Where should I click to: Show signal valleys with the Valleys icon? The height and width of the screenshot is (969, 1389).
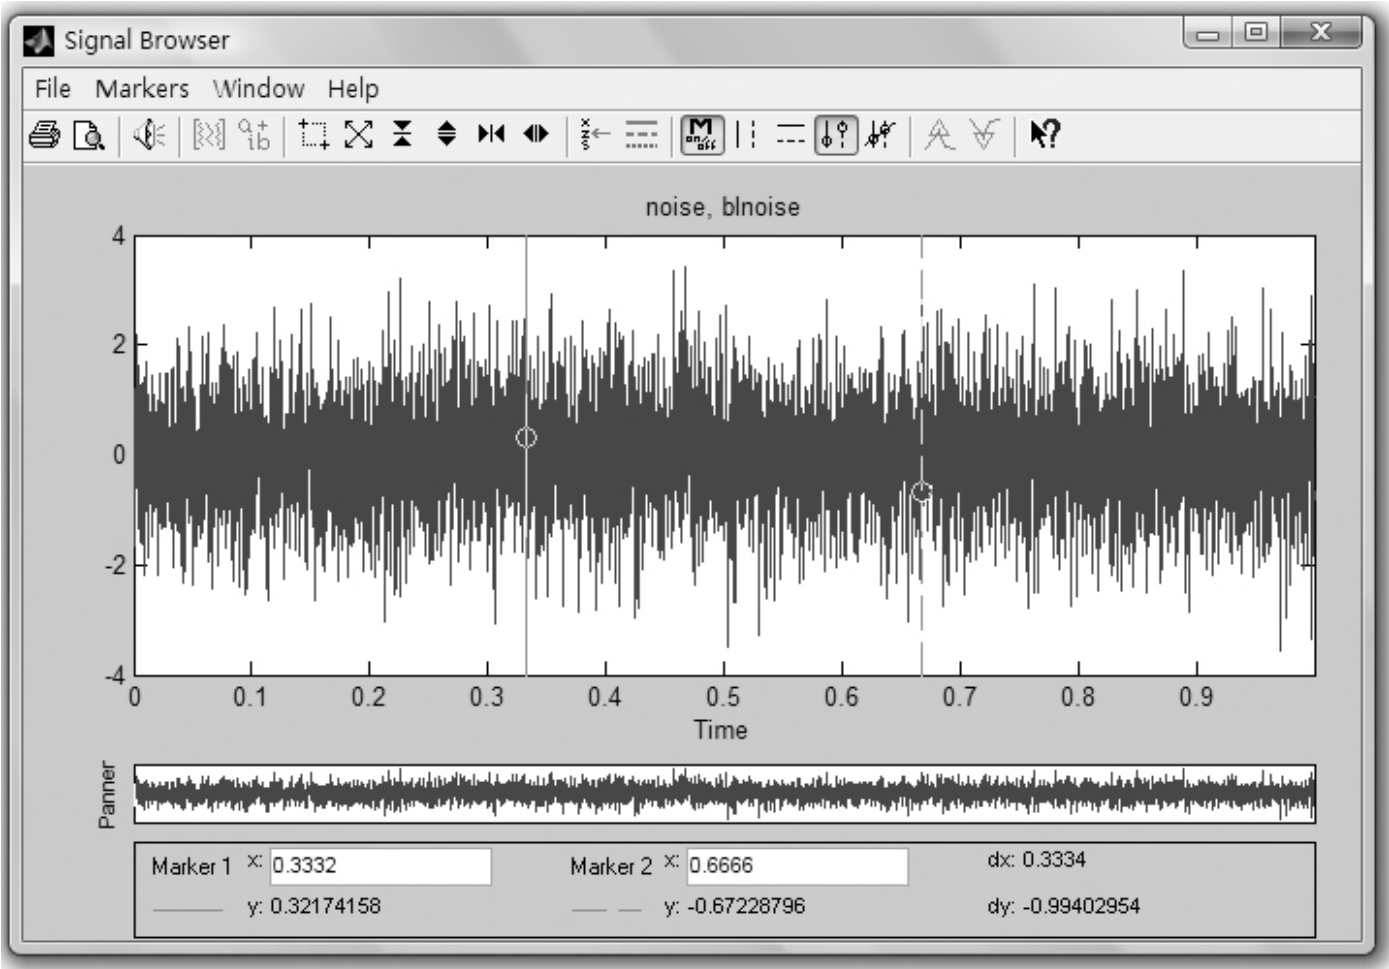(985, 134)
